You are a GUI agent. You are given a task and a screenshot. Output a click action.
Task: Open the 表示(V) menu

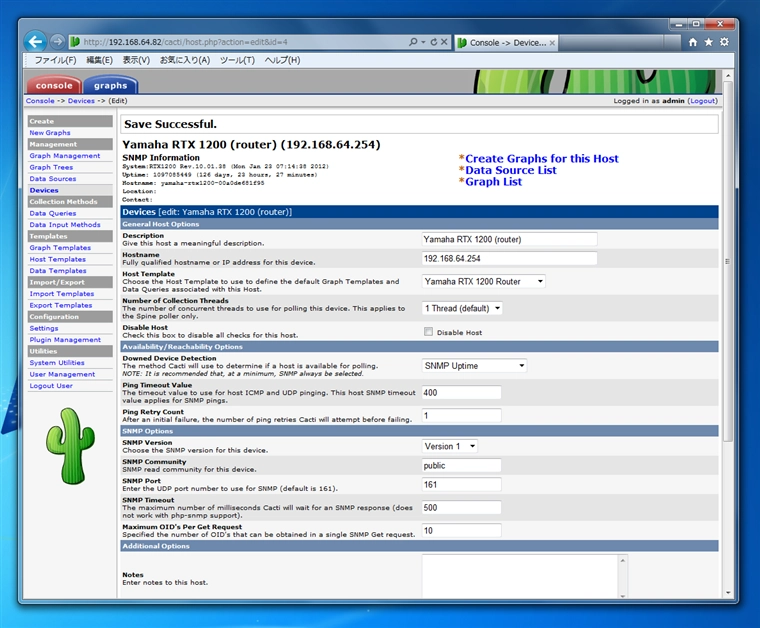click(136, 60)
